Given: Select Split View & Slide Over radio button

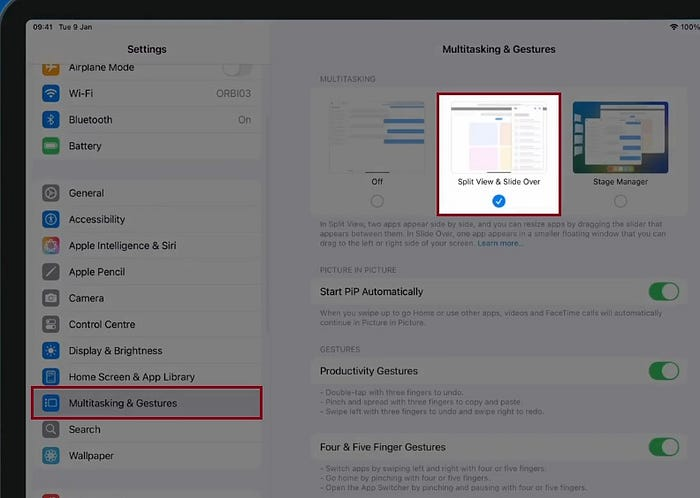Looking at the screenshot, I should click(499, 201).
